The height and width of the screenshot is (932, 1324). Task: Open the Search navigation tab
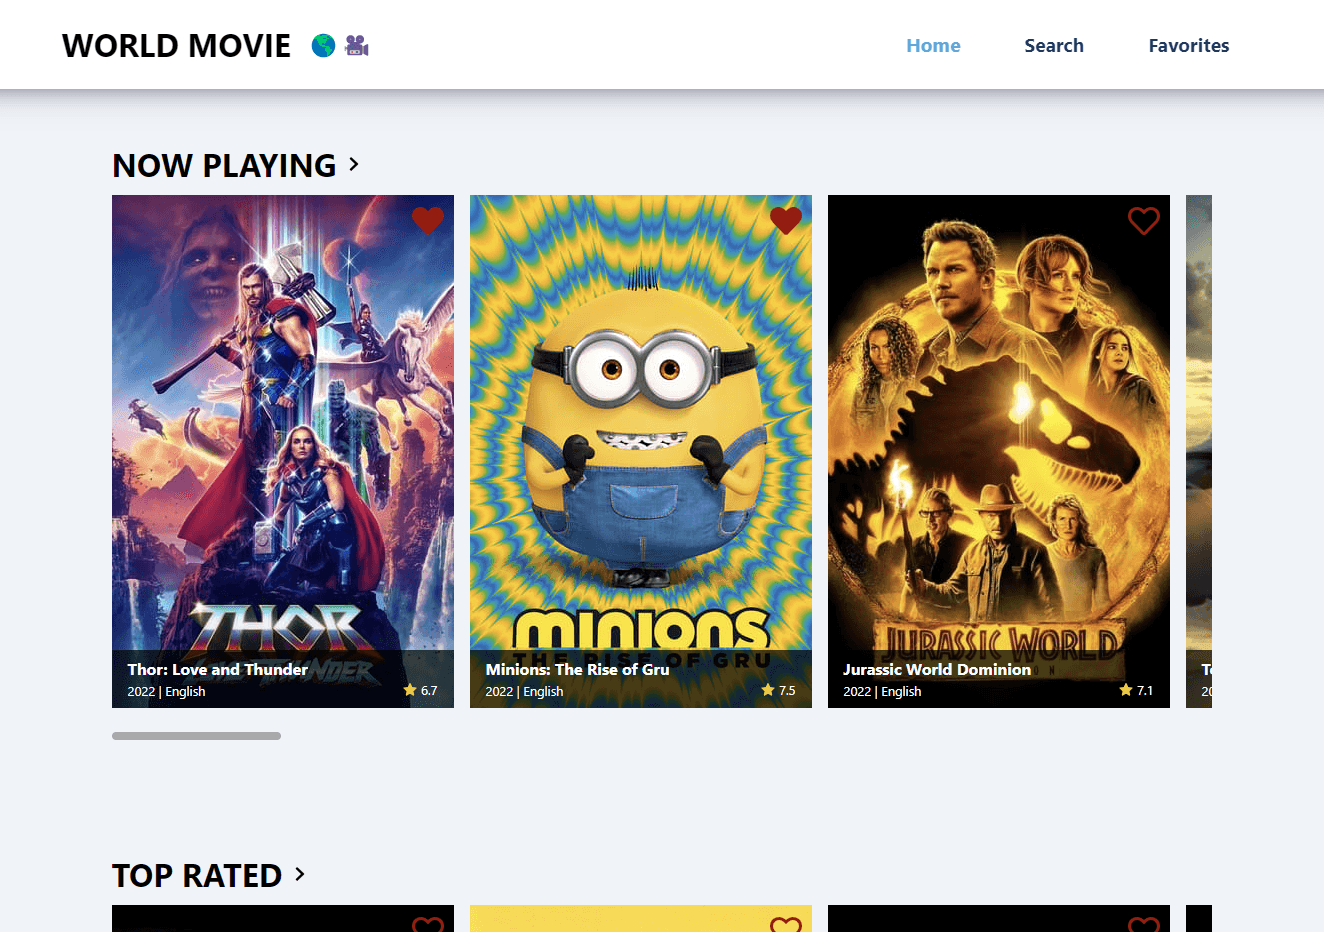[1054, 45]
